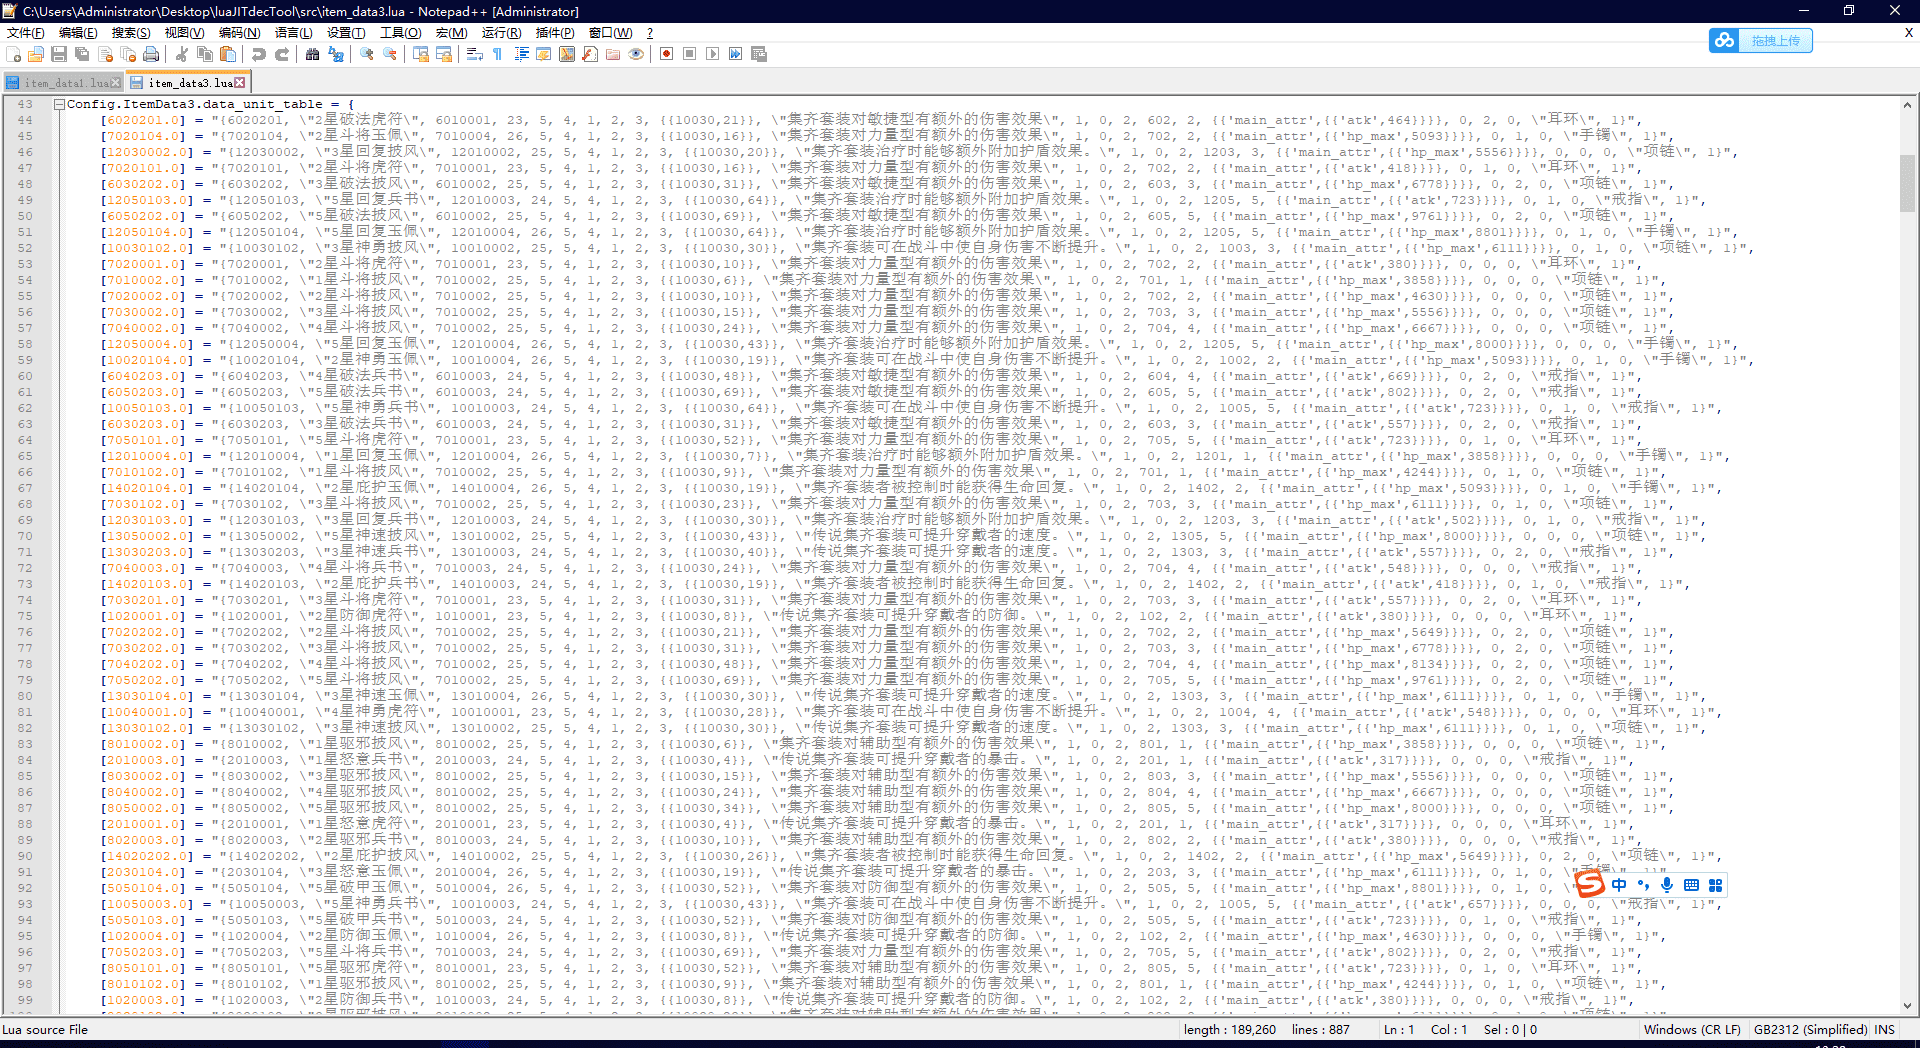Screen dimensions: 1920x1048
Task: Click the Print toolbar icon
Action: [x=151, y=54]
